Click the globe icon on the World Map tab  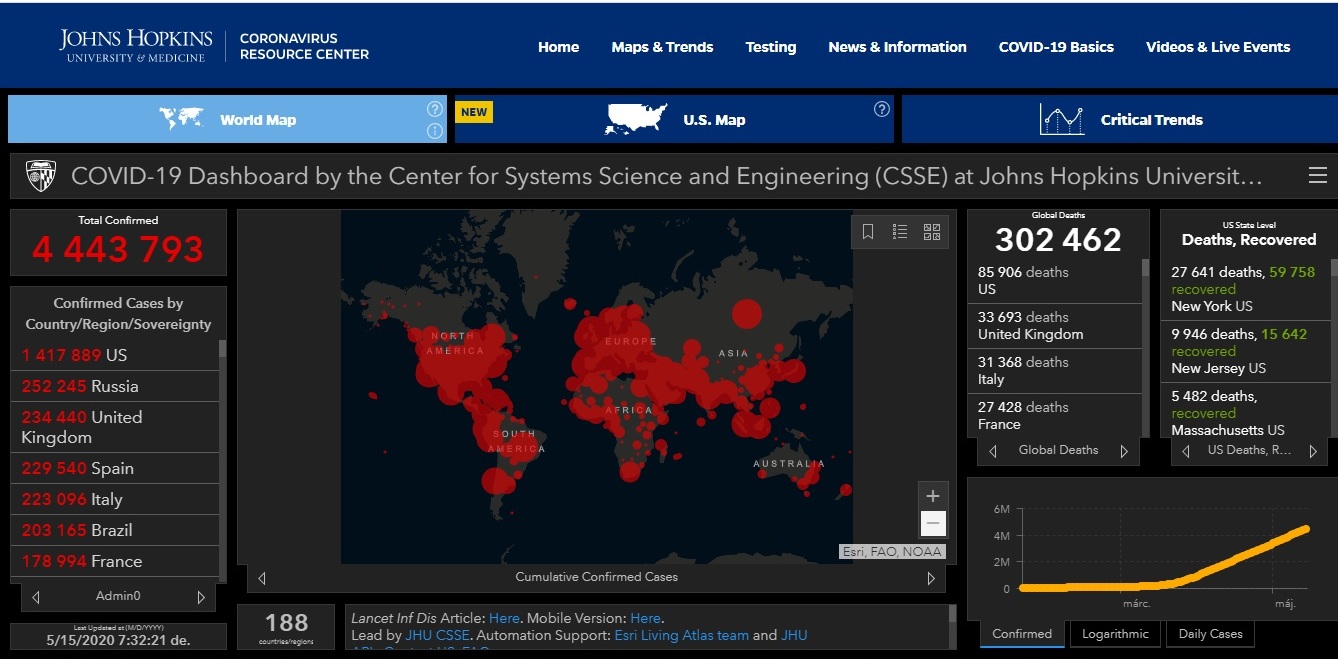[x=181, y=118]
